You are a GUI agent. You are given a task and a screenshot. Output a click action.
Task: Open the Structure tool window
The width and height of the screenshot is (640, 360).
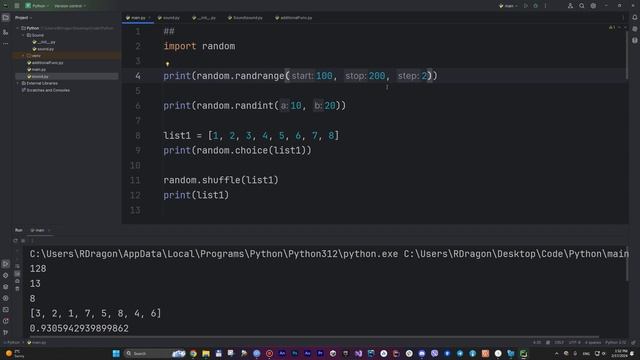pyautogui.click(x=5, y=32)
